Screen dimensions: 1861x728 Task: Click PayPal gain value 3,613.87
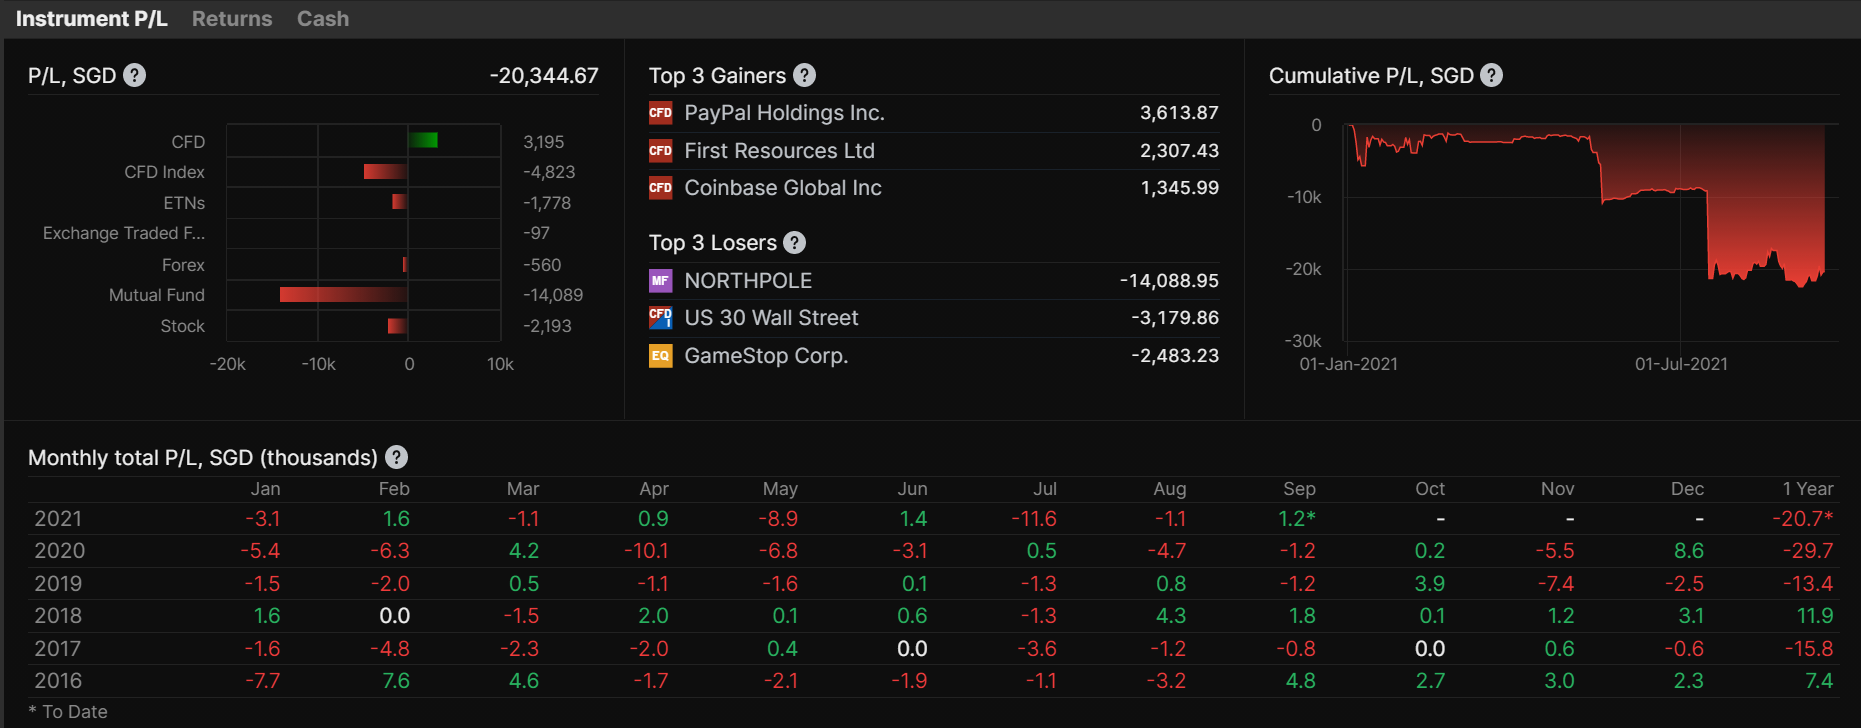point(1179,113)
